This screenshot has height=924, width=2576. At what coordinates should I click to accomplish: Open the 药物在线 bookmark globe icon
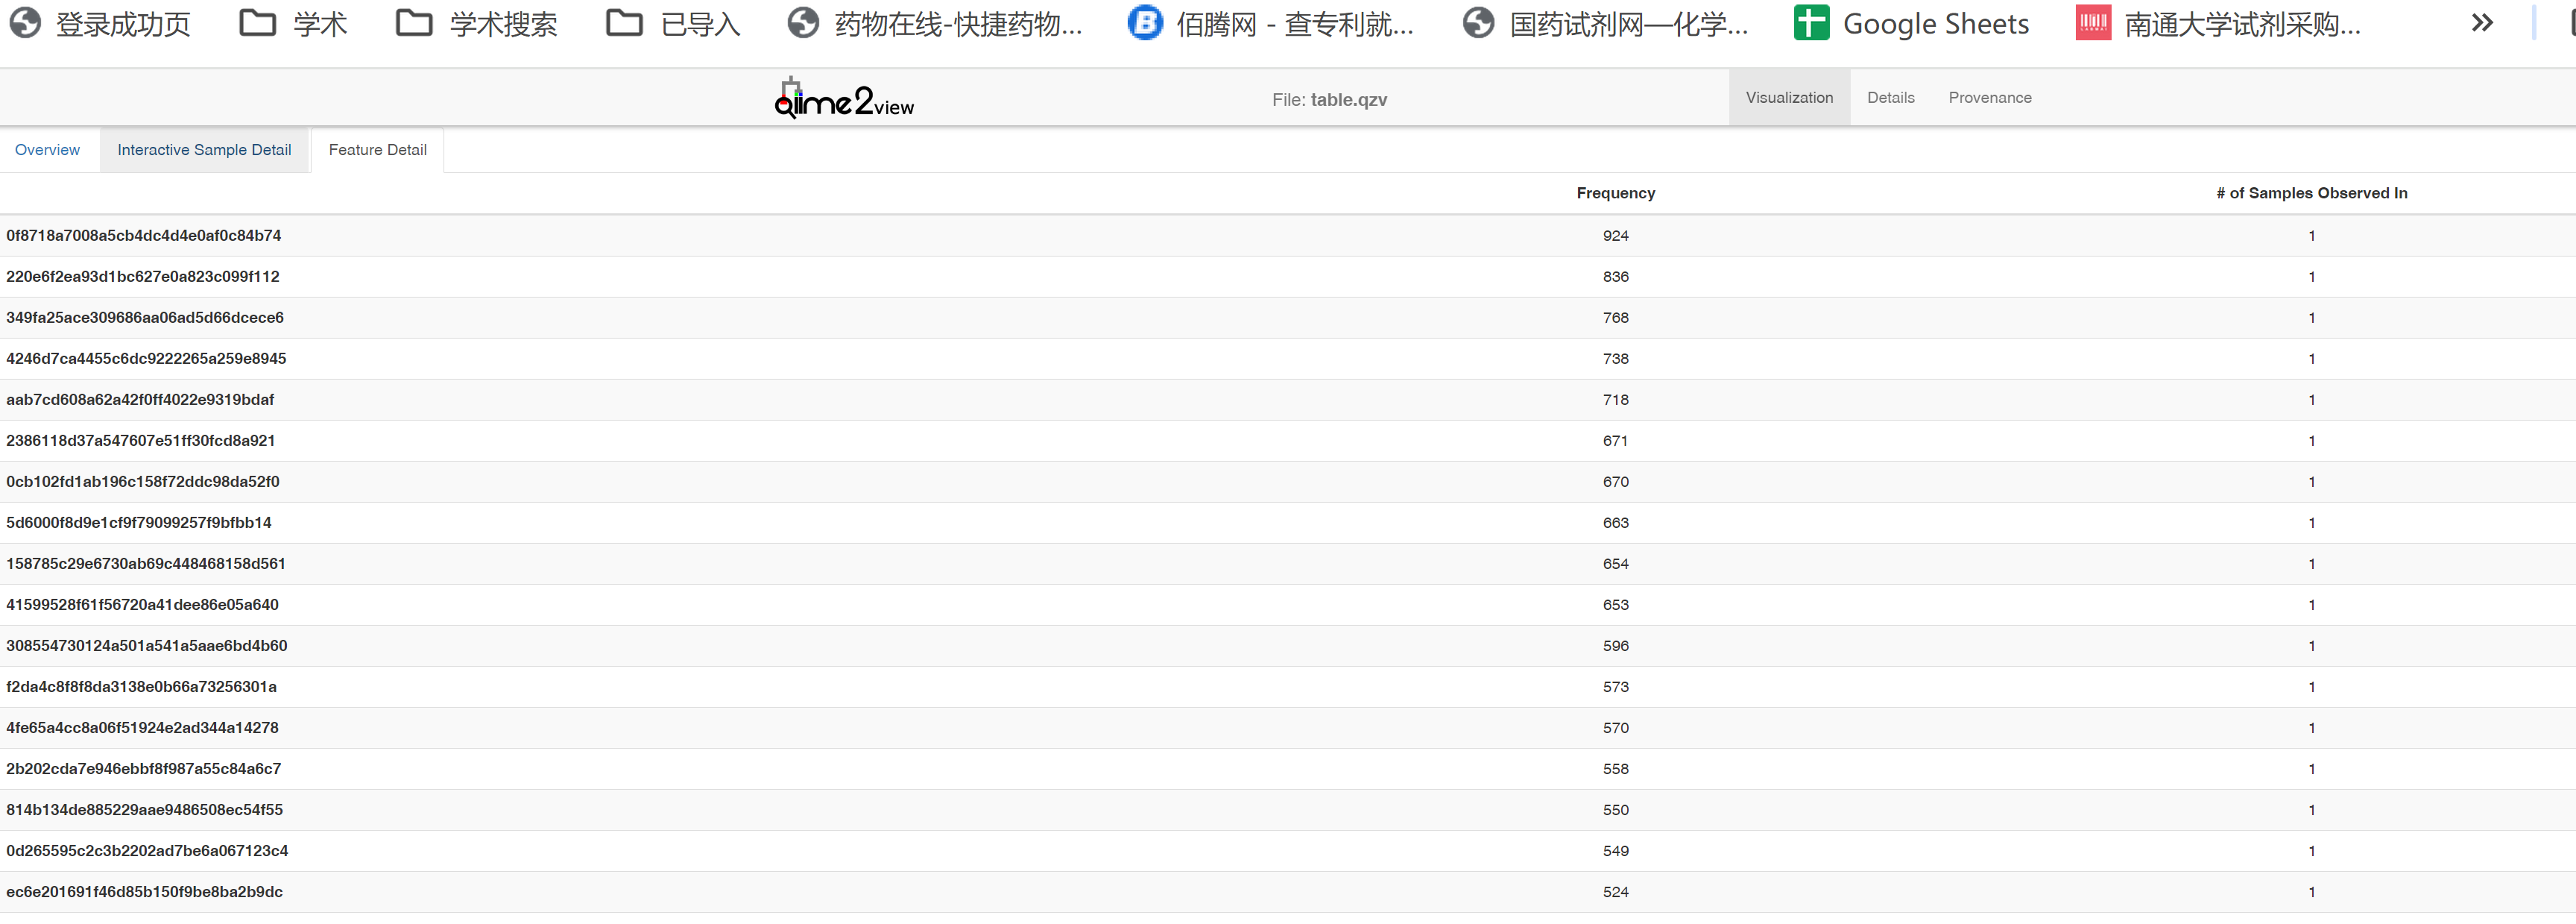tap(803, 23)
